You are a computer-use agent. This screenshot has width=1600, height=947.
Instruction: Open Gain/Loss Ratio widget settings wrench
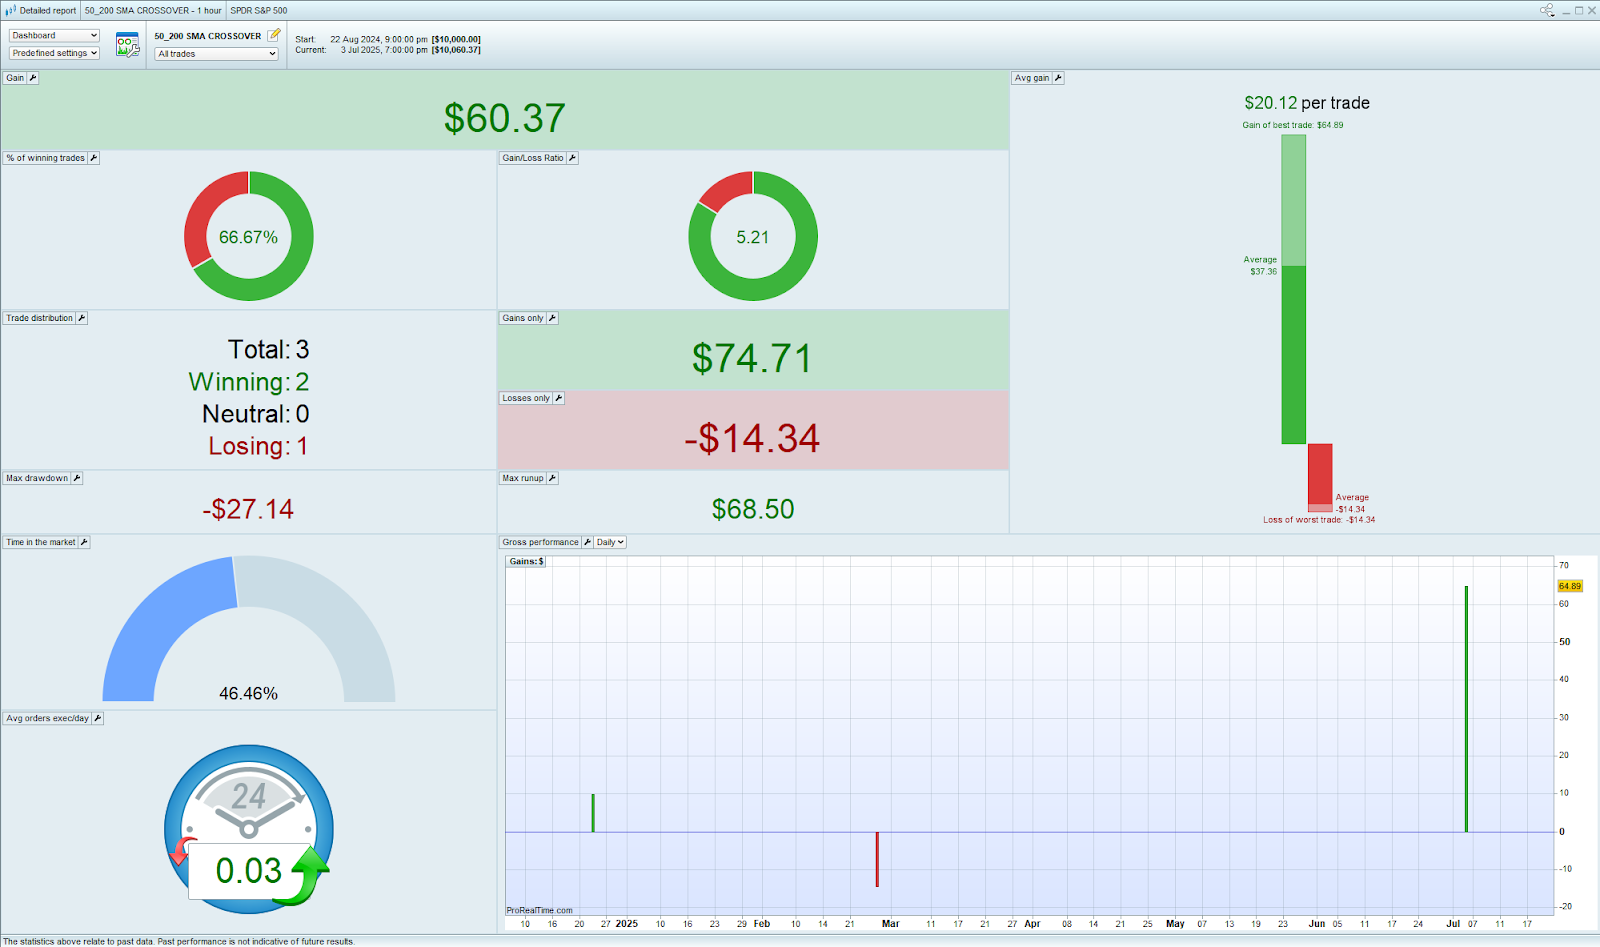click(x=572, y=158)
